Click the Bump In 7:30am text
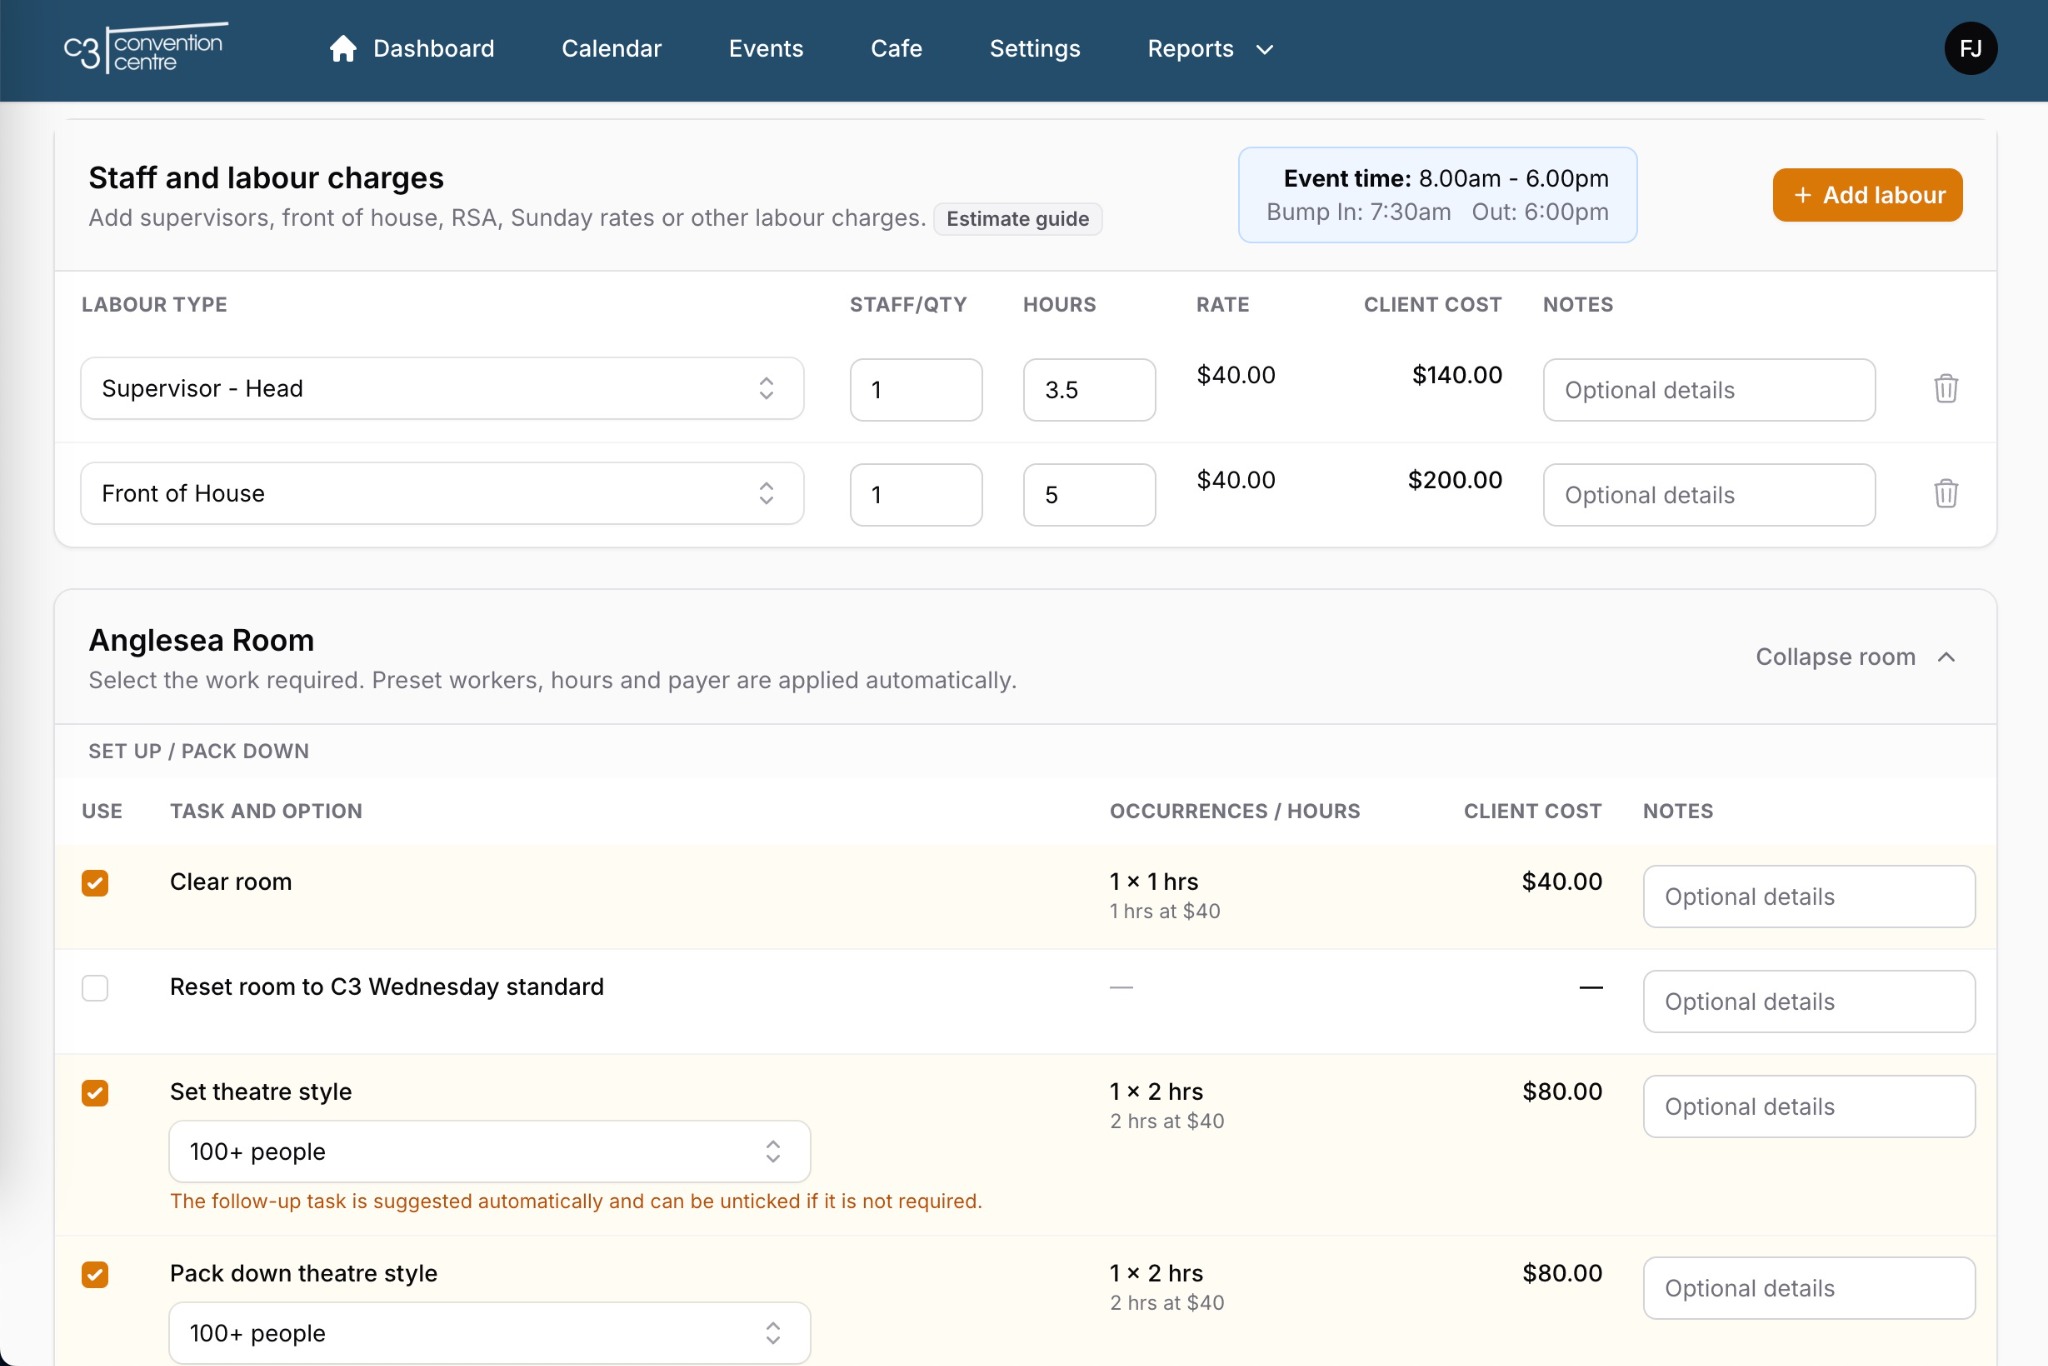This screenshot has height=1366, width=2048. tap(1358, 212)
